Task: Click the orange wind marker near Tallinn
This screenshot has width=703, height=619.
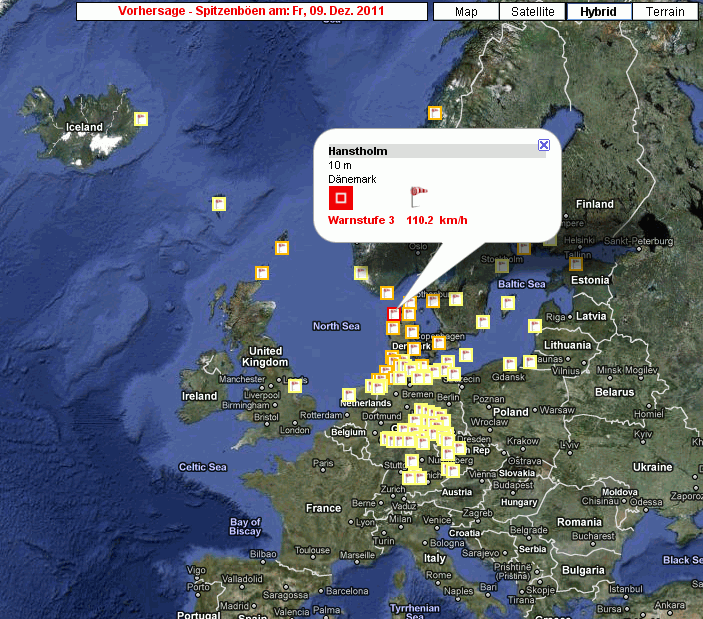Action: tap(576, 264)
